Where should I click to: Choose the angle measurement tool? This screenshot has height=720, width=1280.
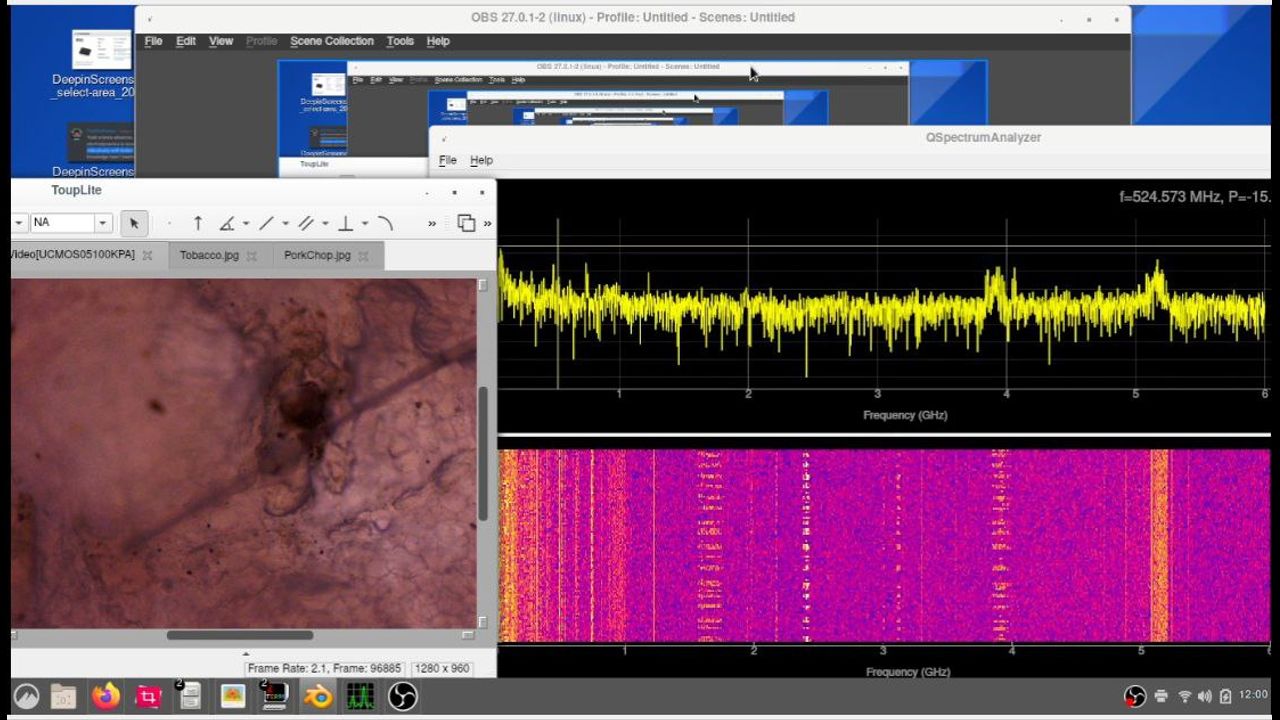pyautogui.click(x=227, y=223)
